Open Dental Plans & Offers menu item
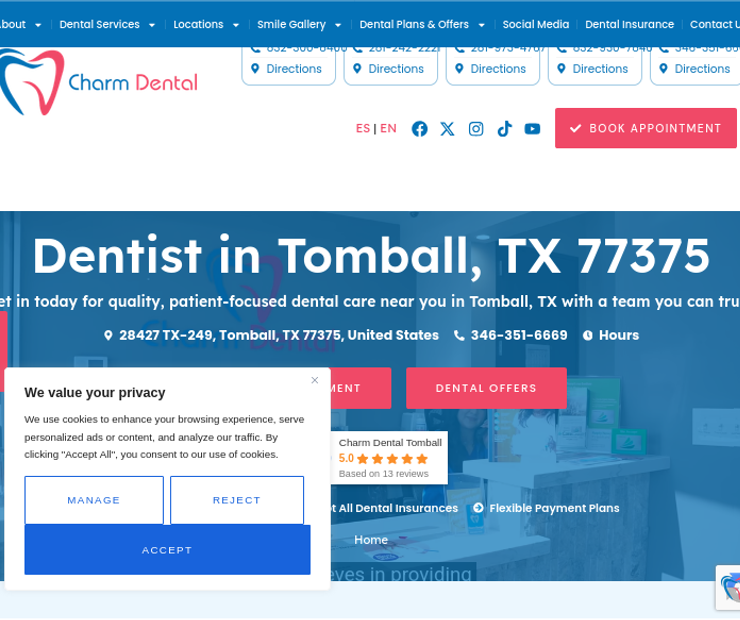 tap(414, 25)
